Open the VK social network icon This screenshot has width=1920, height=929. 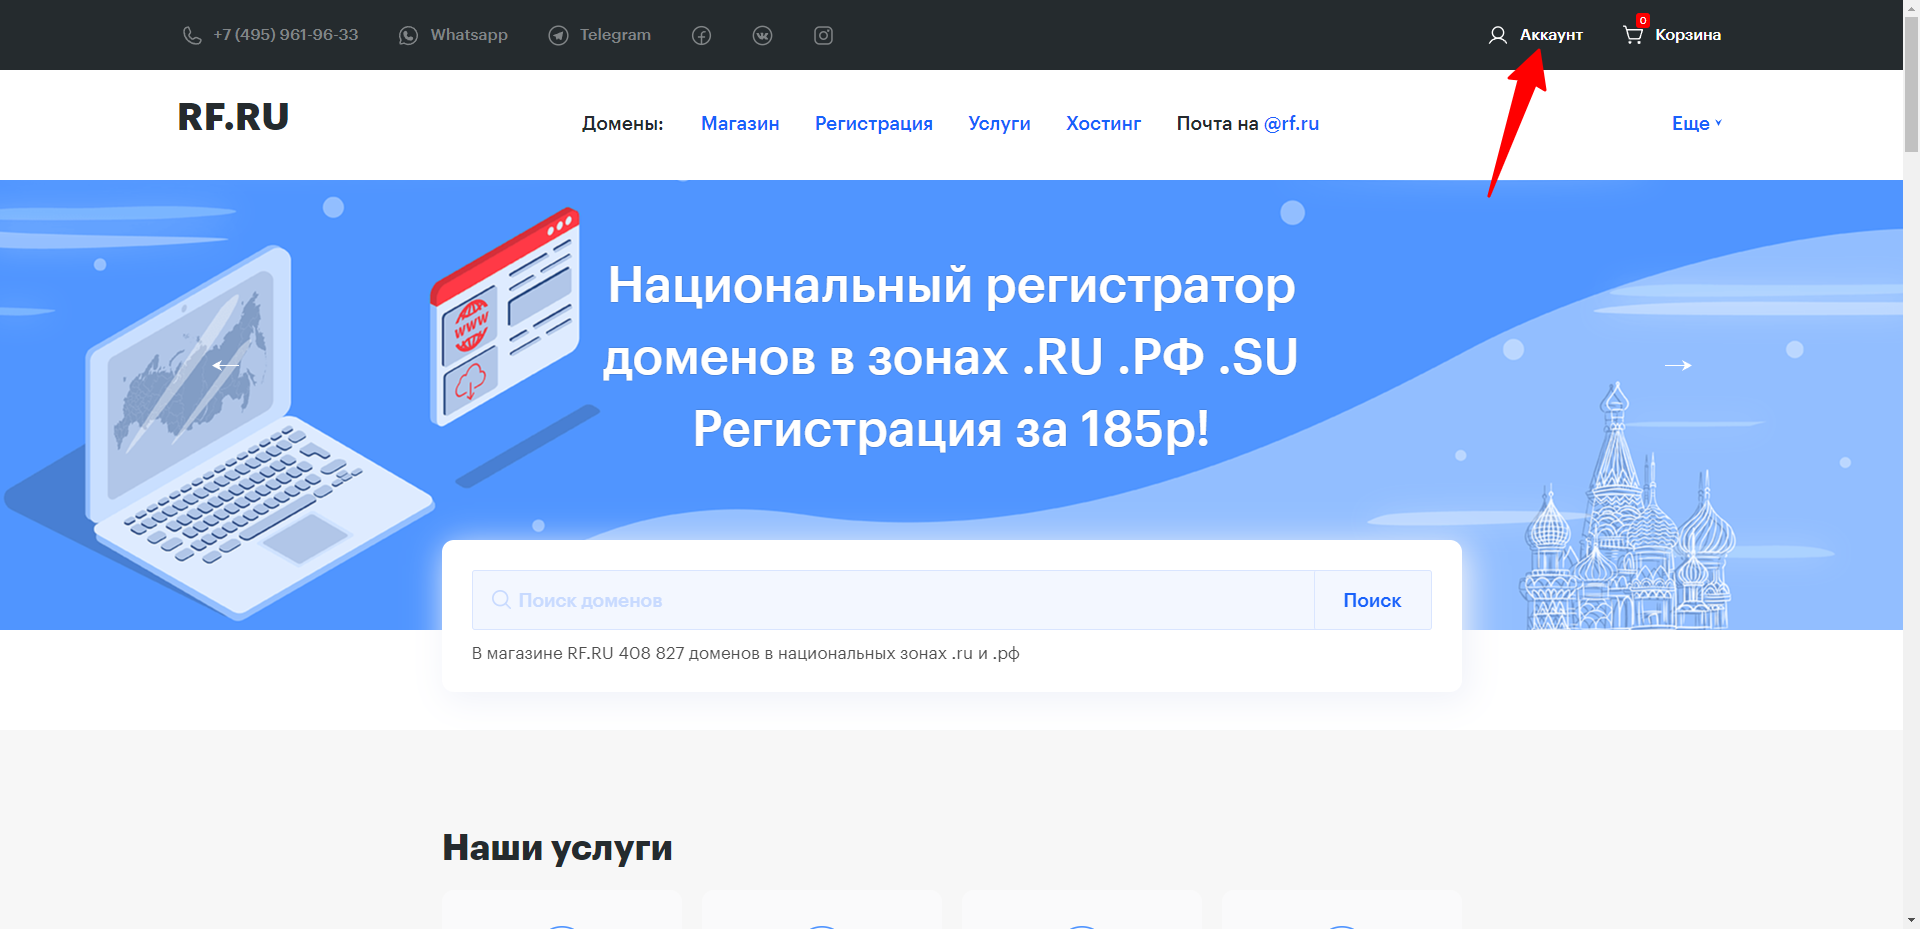point(762,36)
